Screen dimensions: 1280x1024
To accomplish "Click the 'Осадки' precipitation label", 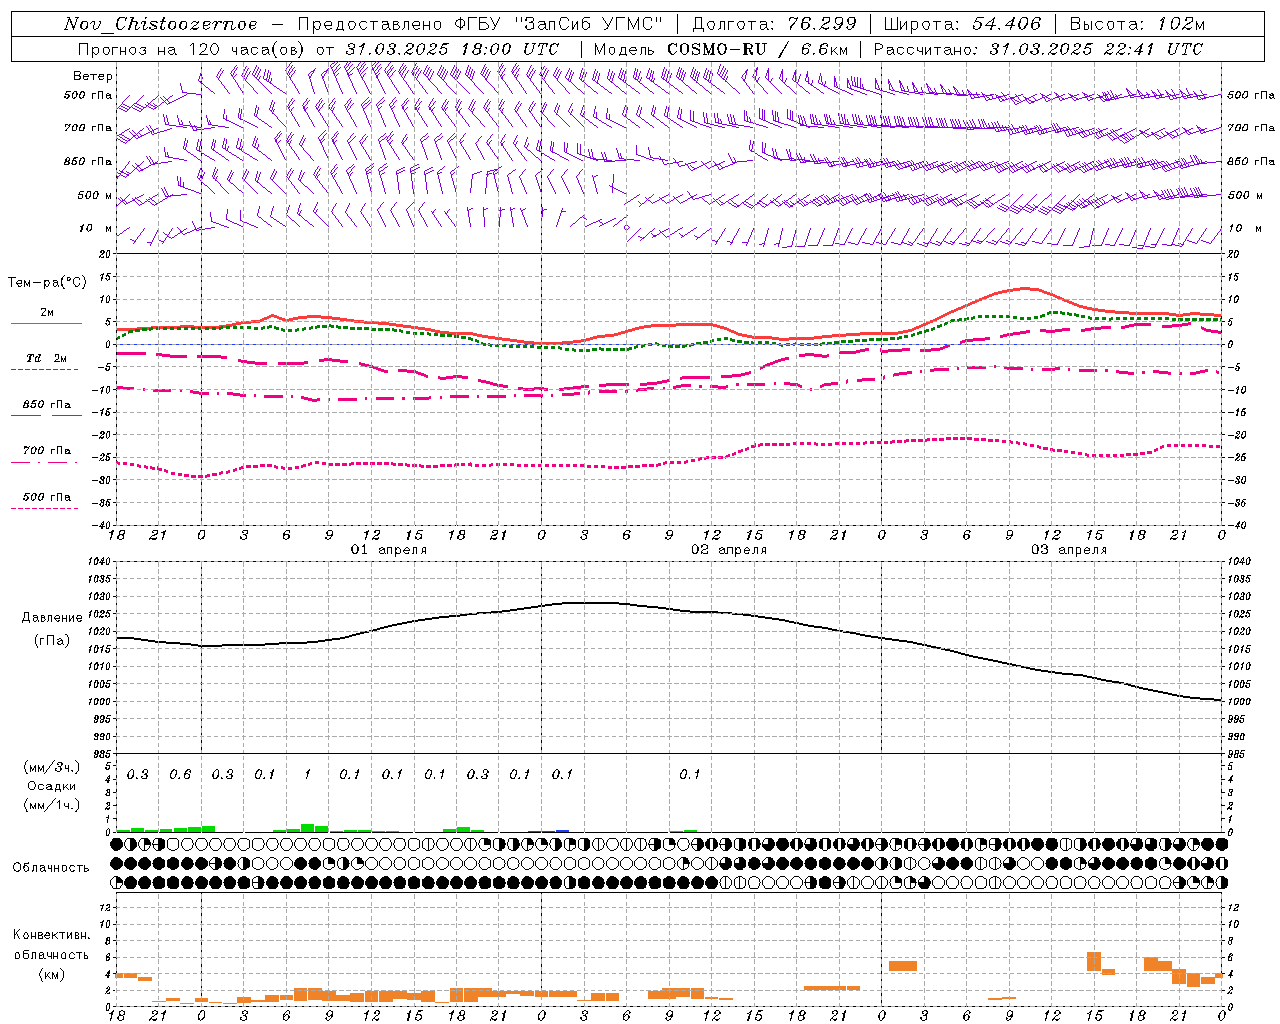I will tap(52, 786).
